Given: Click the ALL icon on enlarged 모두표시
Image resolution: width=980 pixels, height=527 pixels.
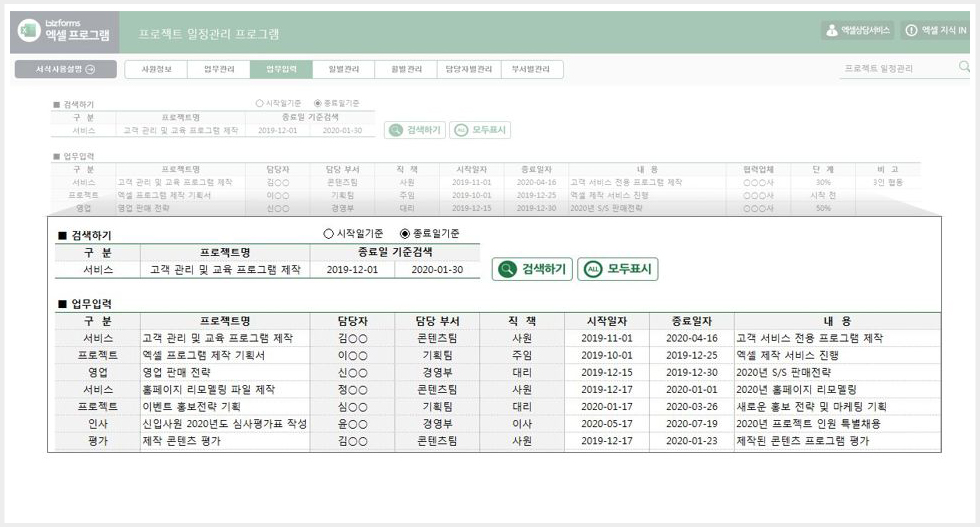Looking at the screenshot, I should [x=593, y=269].
